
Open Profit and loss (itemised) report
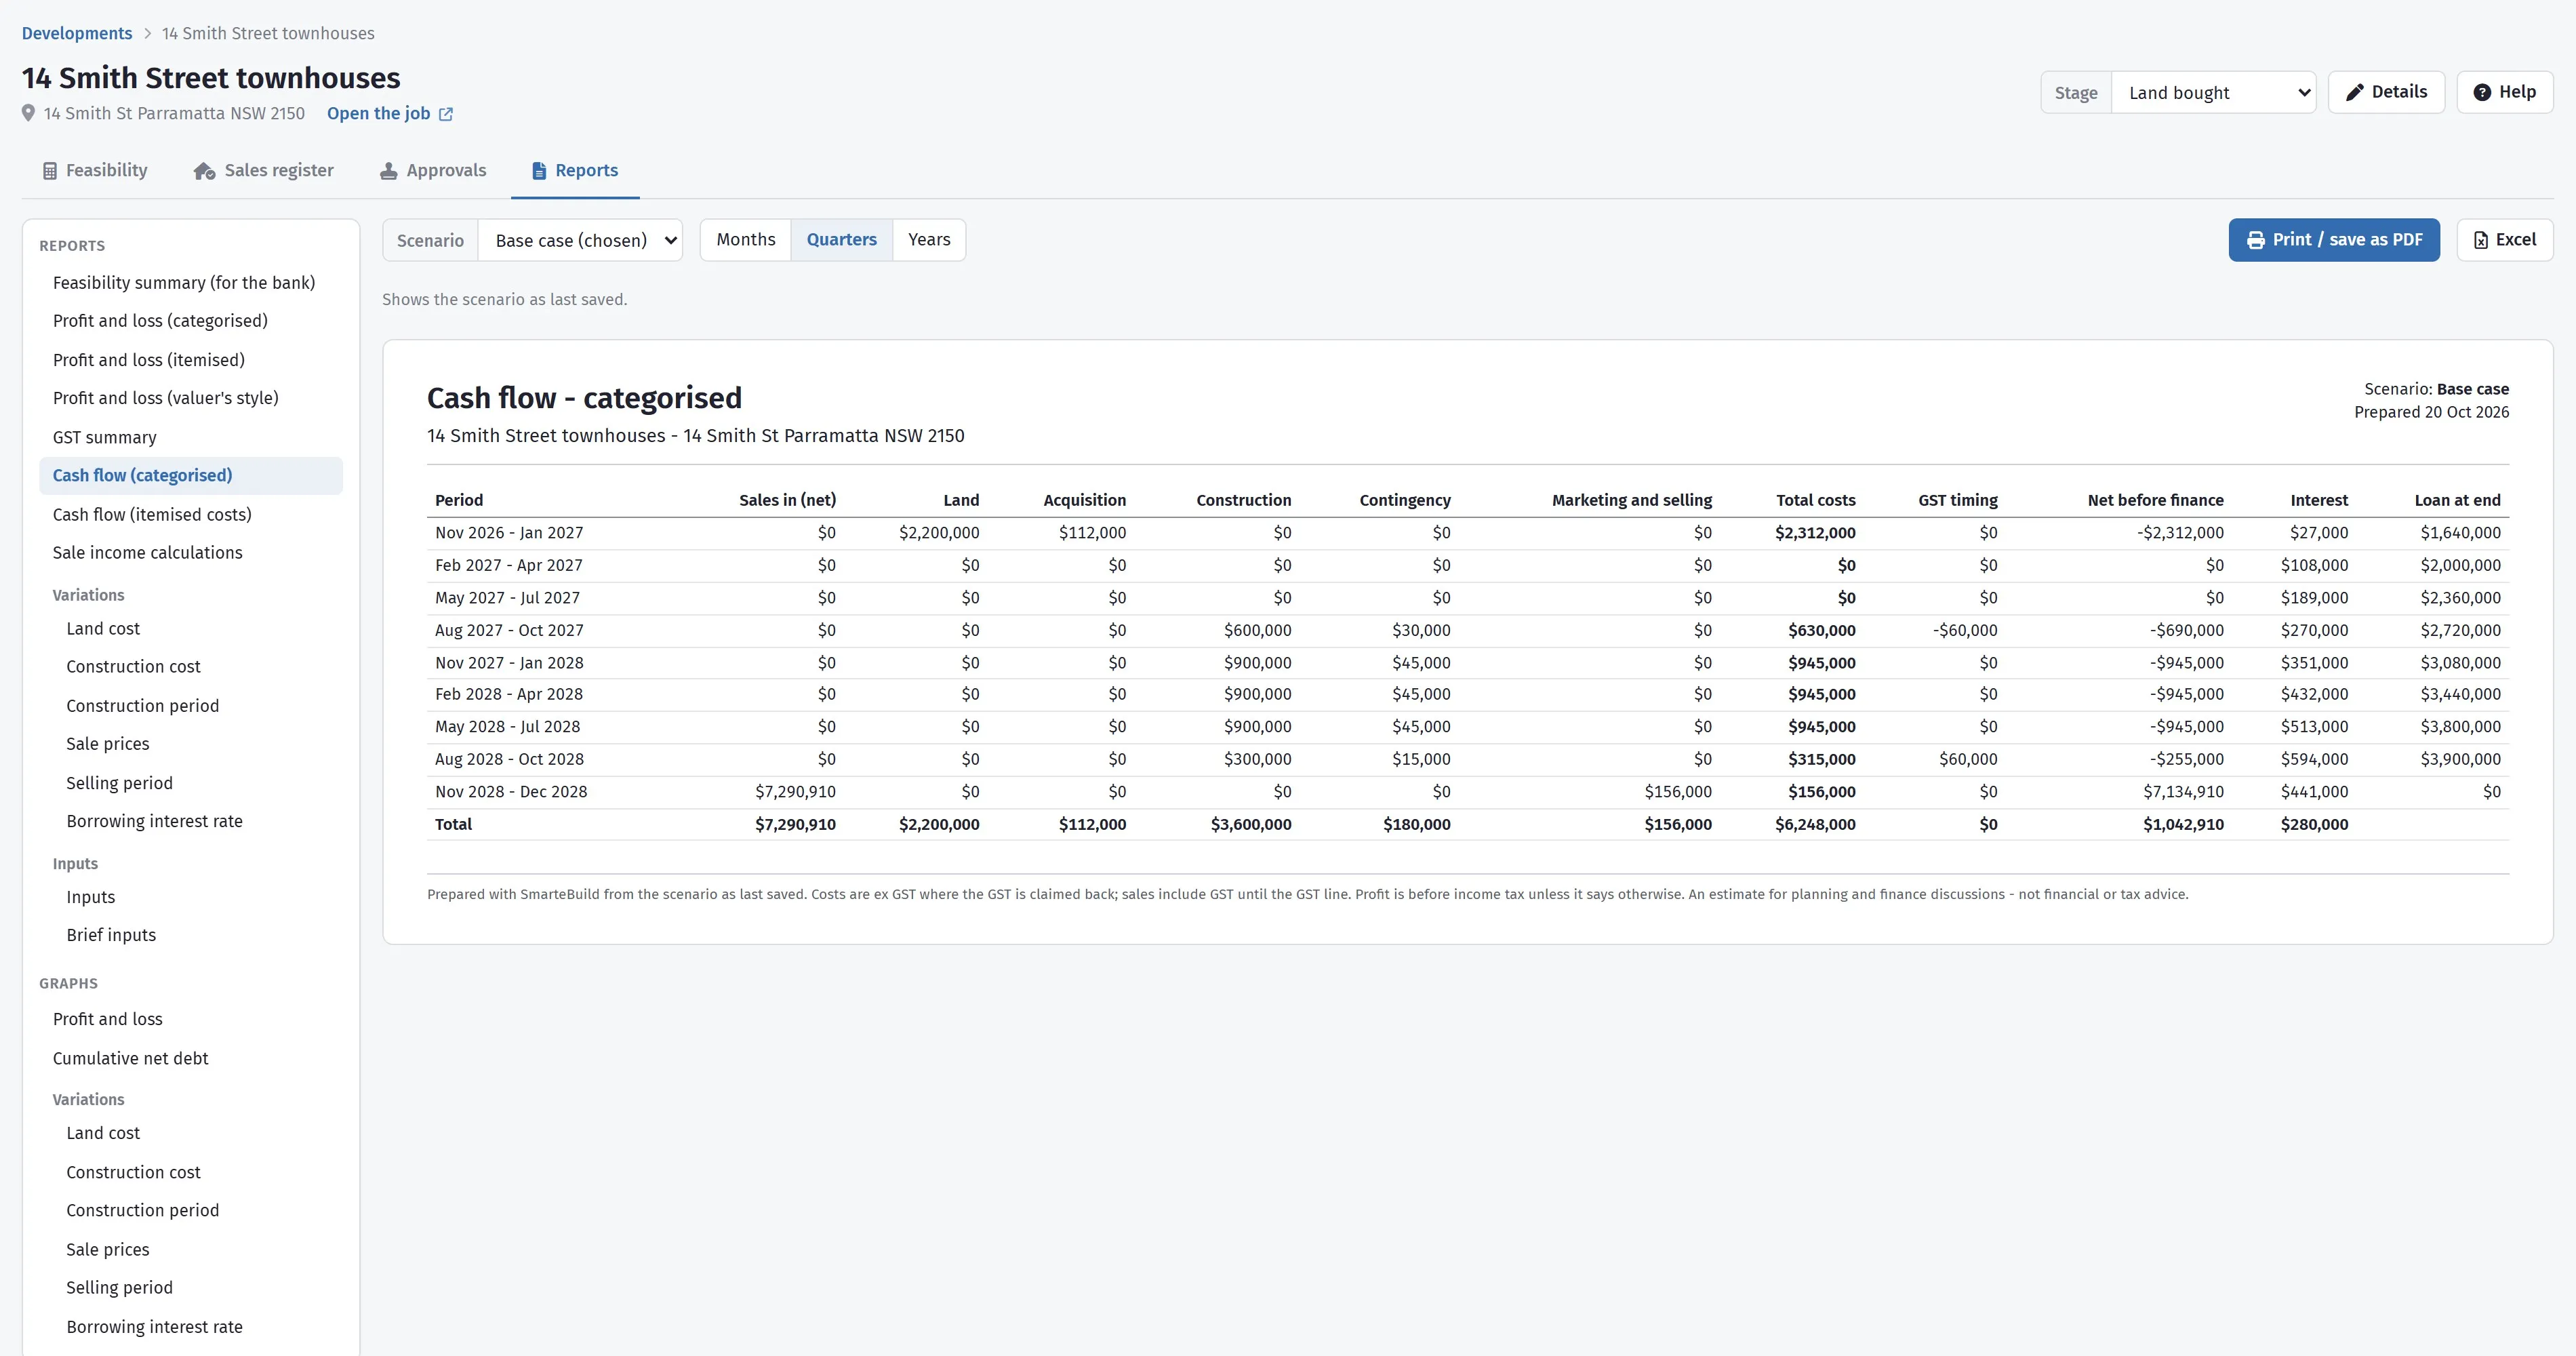pyautogui.click(x=191, y=360)
